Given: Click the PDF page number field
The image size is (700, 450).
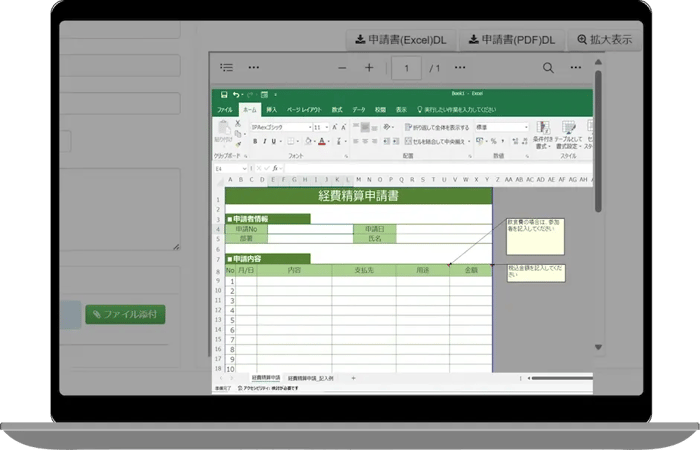Looking at the screenshot, I should click(406, 68).
